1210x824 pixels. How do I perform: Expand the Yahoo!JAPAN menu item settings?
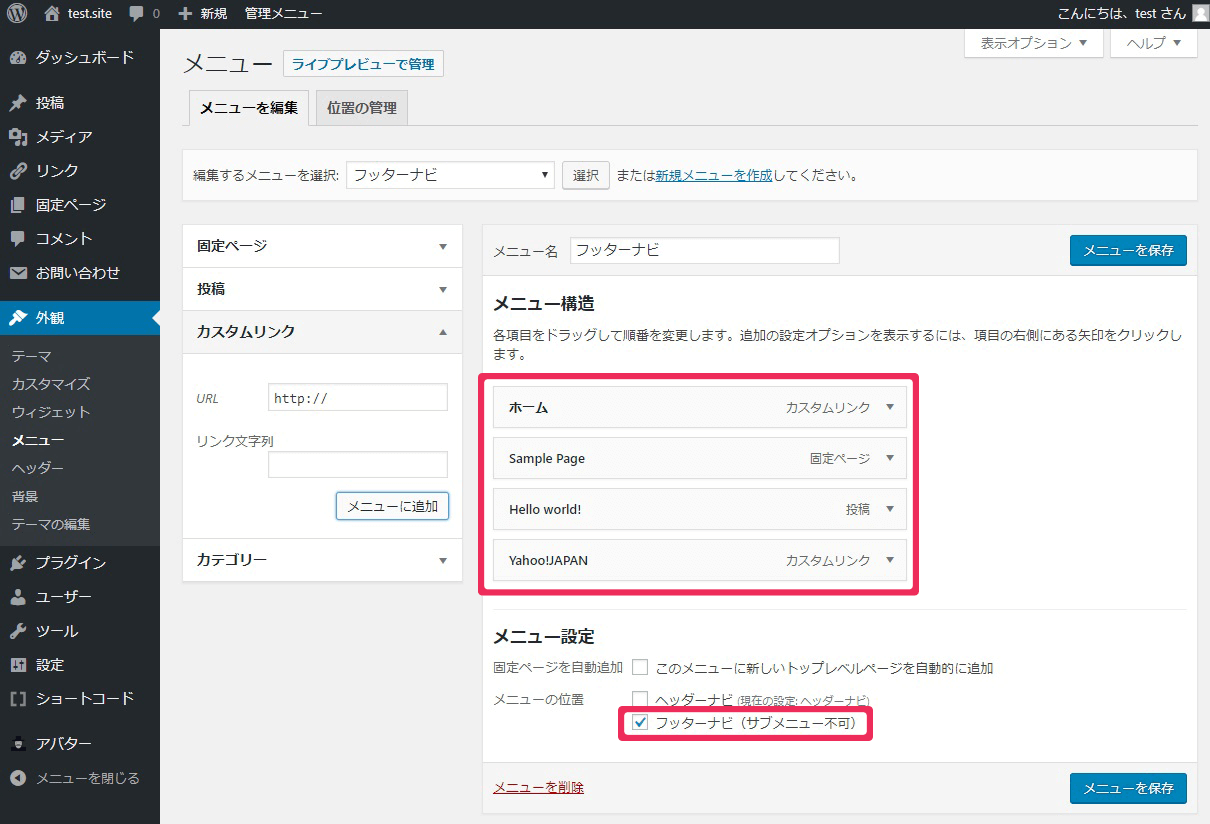pyautogui.click(x=889, y=560)
